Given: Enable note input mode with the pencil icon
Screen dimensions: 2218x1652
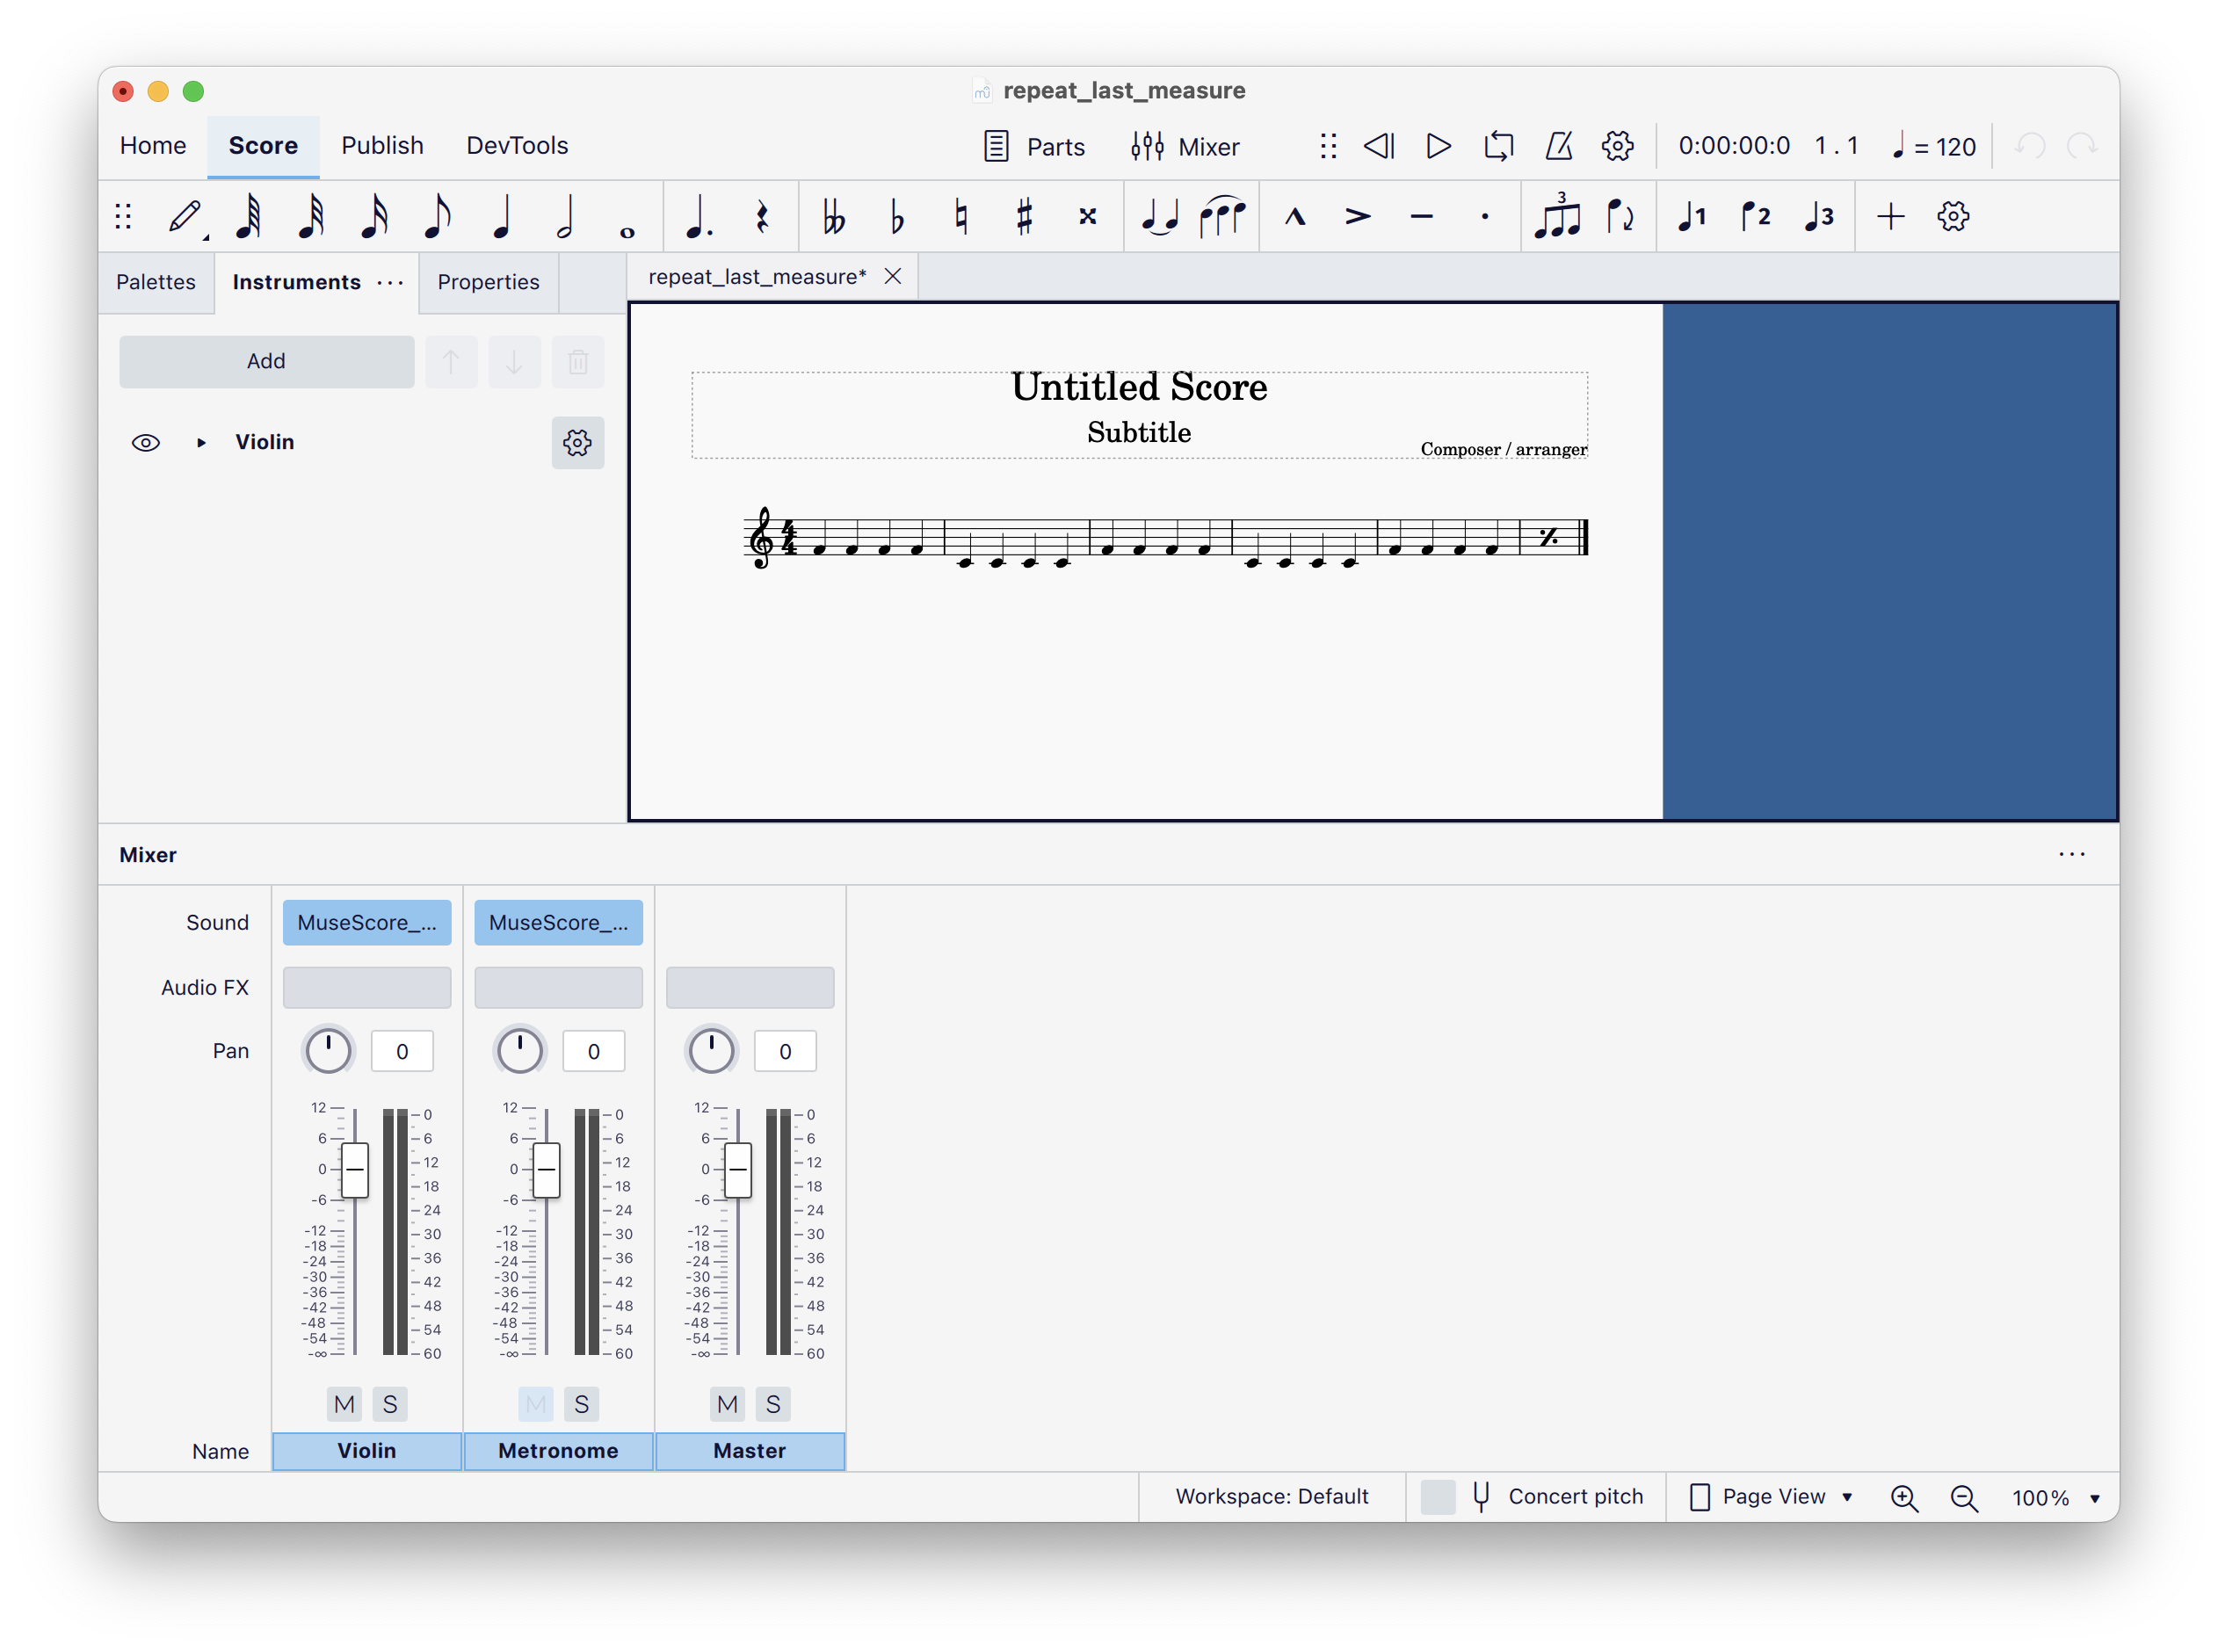Looking at the screenshot, I should click(187, 216).
